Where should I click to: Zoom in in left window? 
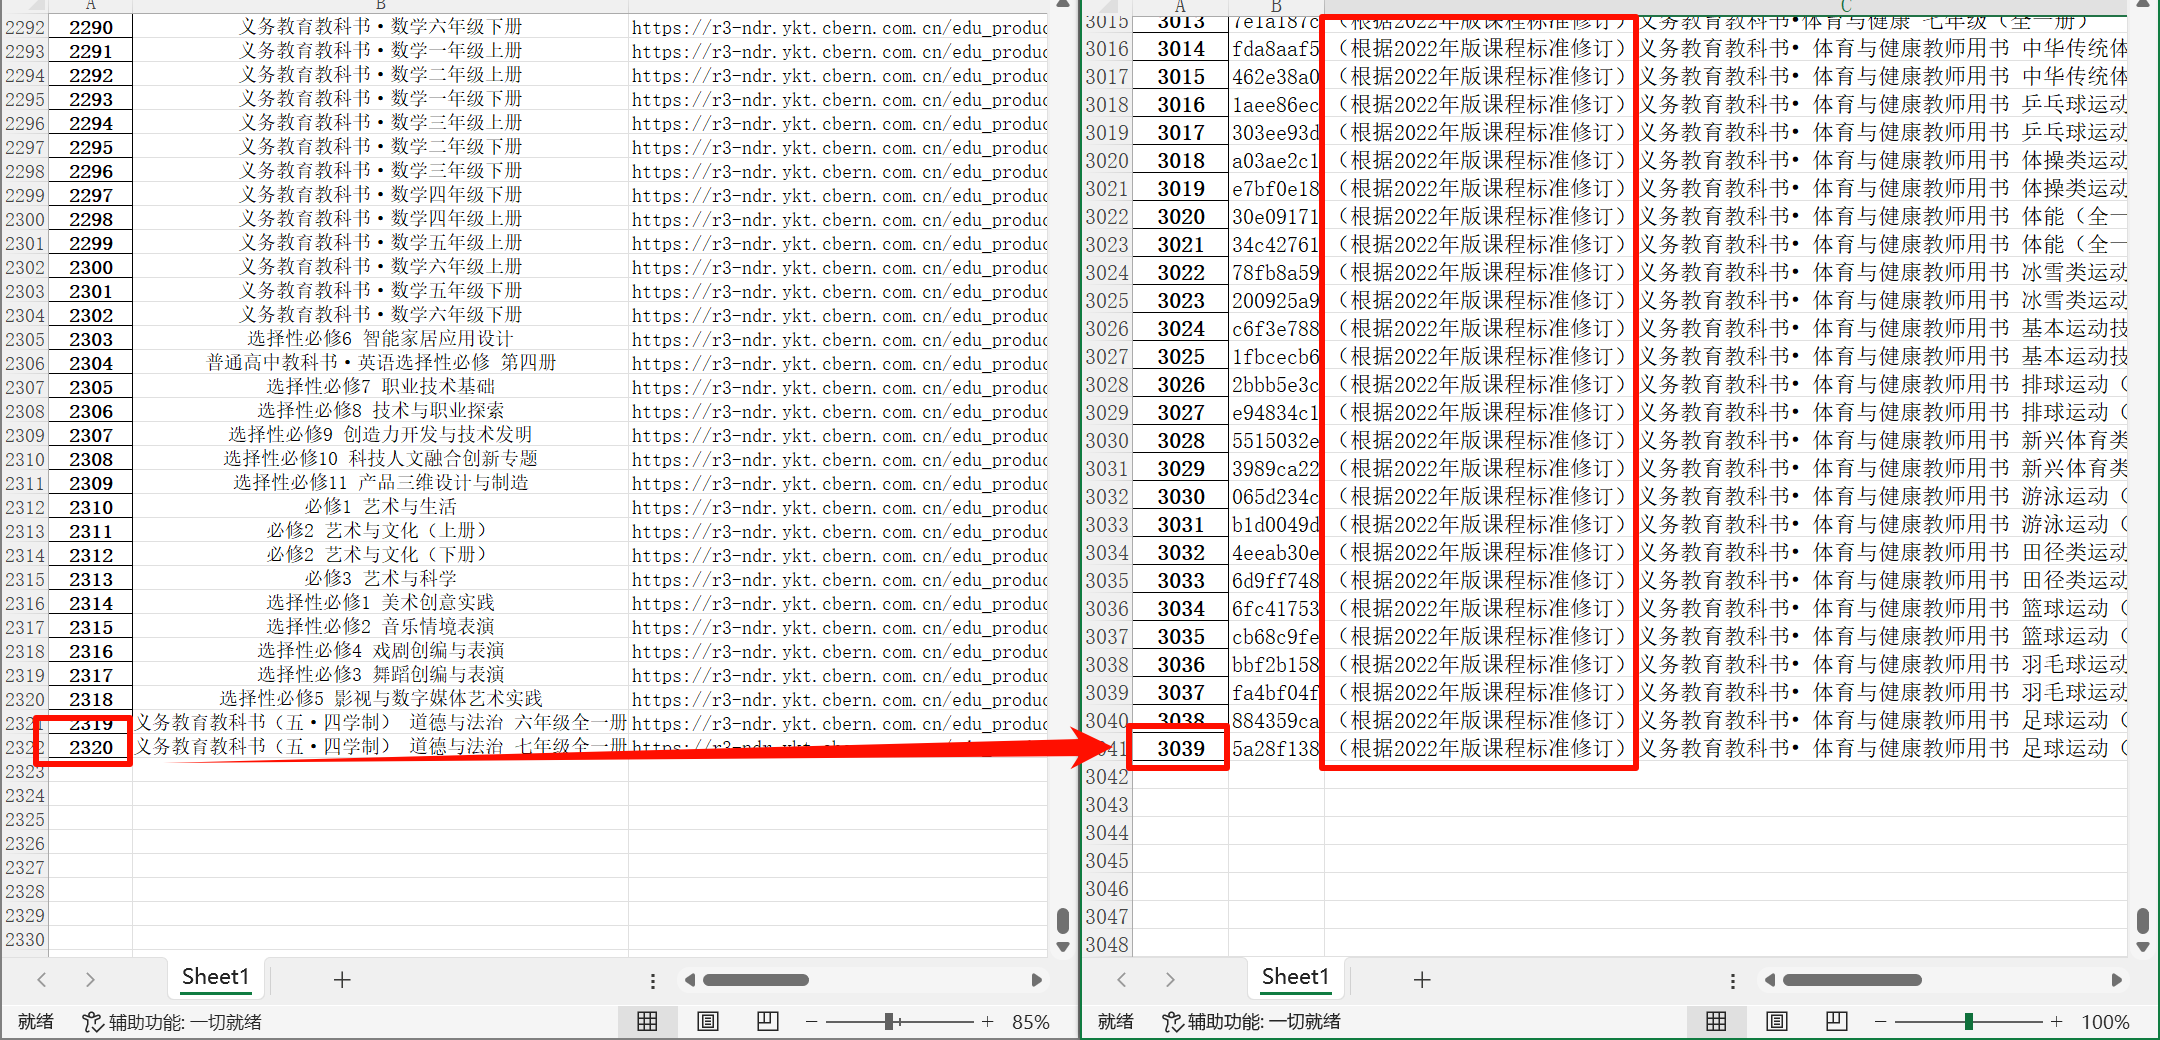[988, 1022]
